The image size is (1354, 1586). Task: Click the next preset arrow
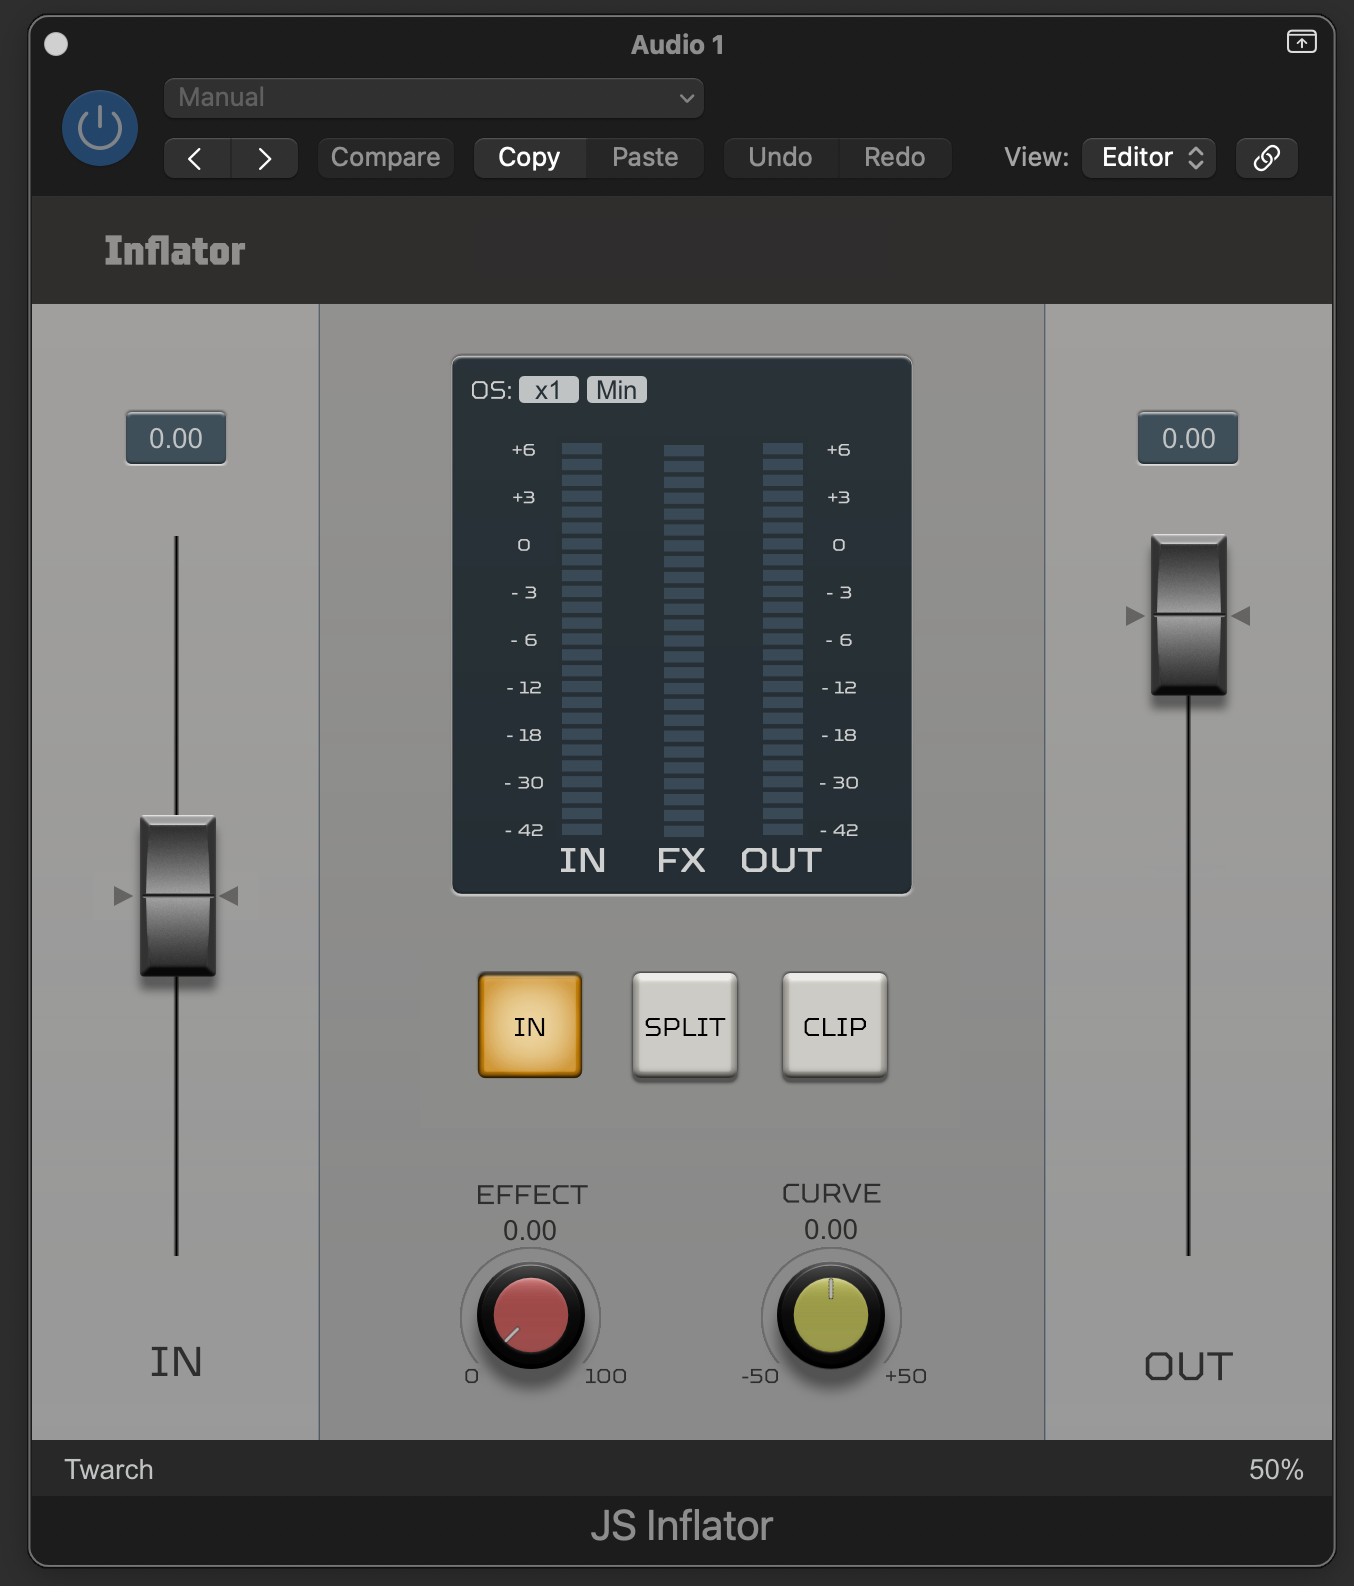tap(264, 158)
